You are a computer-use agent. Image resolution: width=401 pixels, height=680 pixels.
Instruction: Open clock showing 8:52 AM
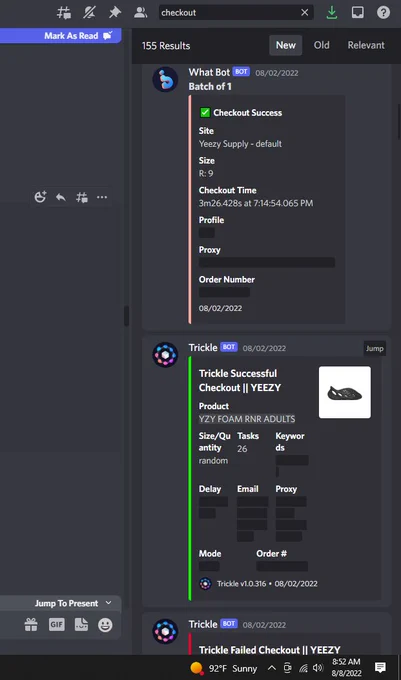[346, 668]
